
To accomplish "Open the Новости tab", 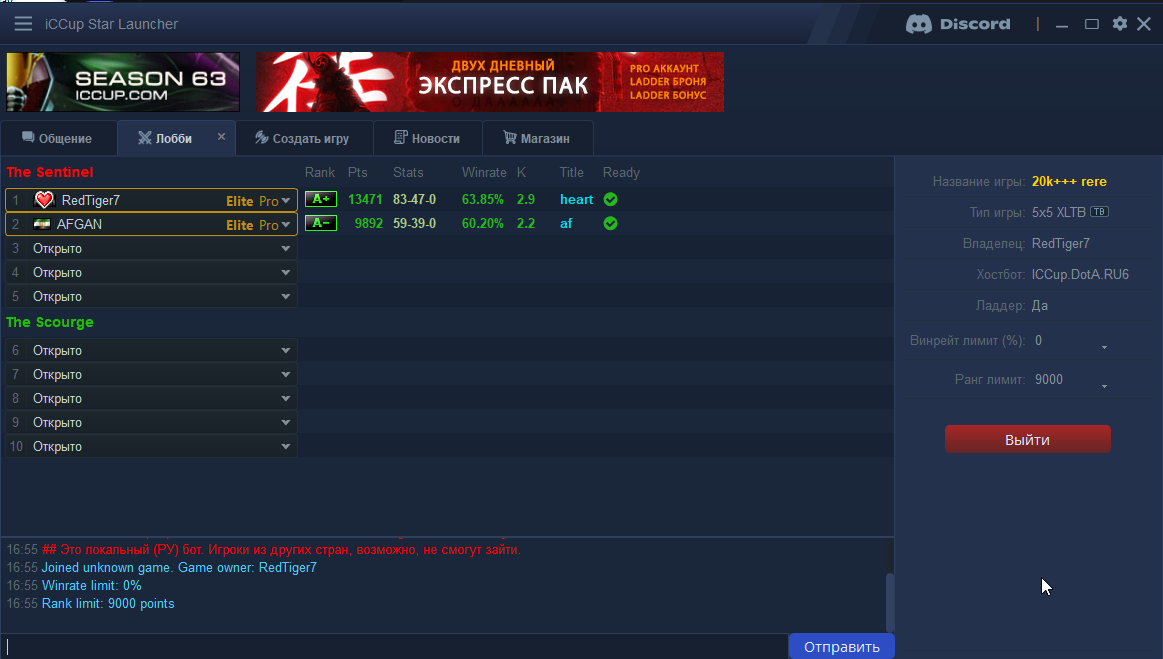I will pyautogui.click(x=428, y=138).
